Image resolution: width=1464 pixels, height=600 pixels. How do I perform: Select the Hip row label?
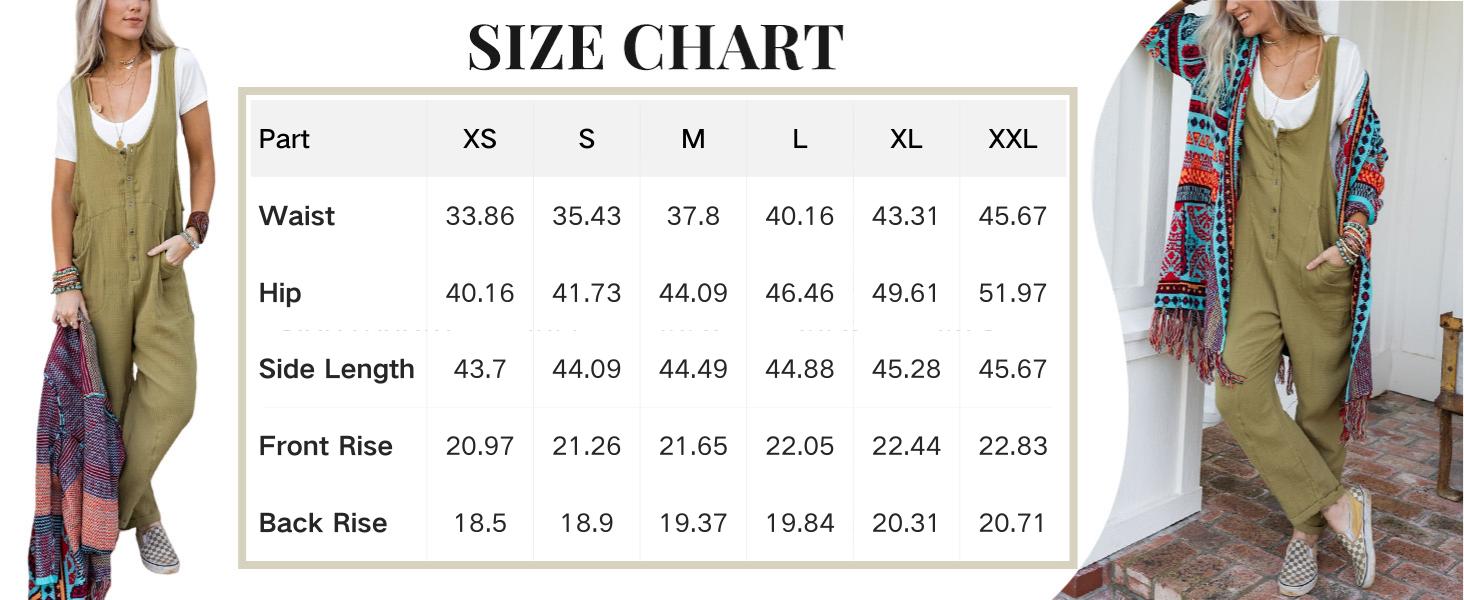click(280, 293)
